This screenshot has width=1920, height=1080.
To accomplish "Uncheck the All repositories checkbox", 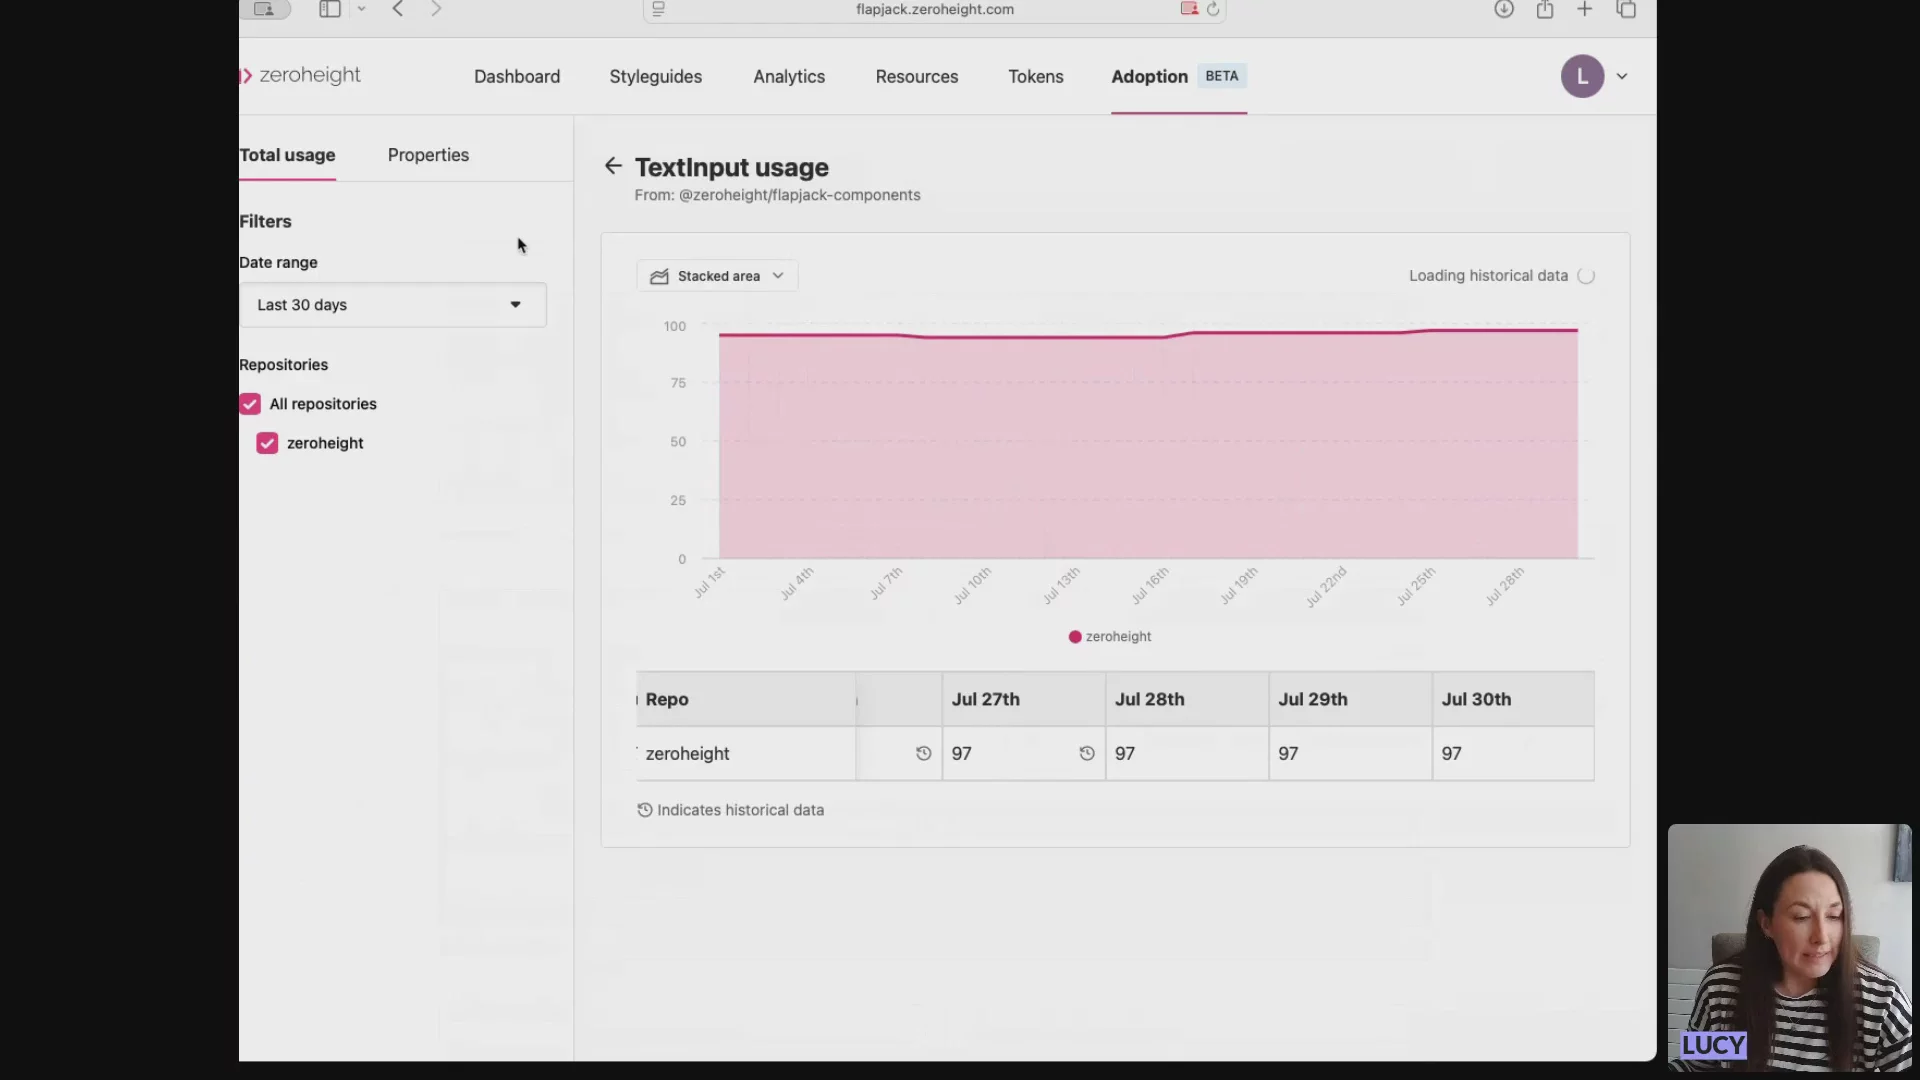I will [x=250, y=404].
